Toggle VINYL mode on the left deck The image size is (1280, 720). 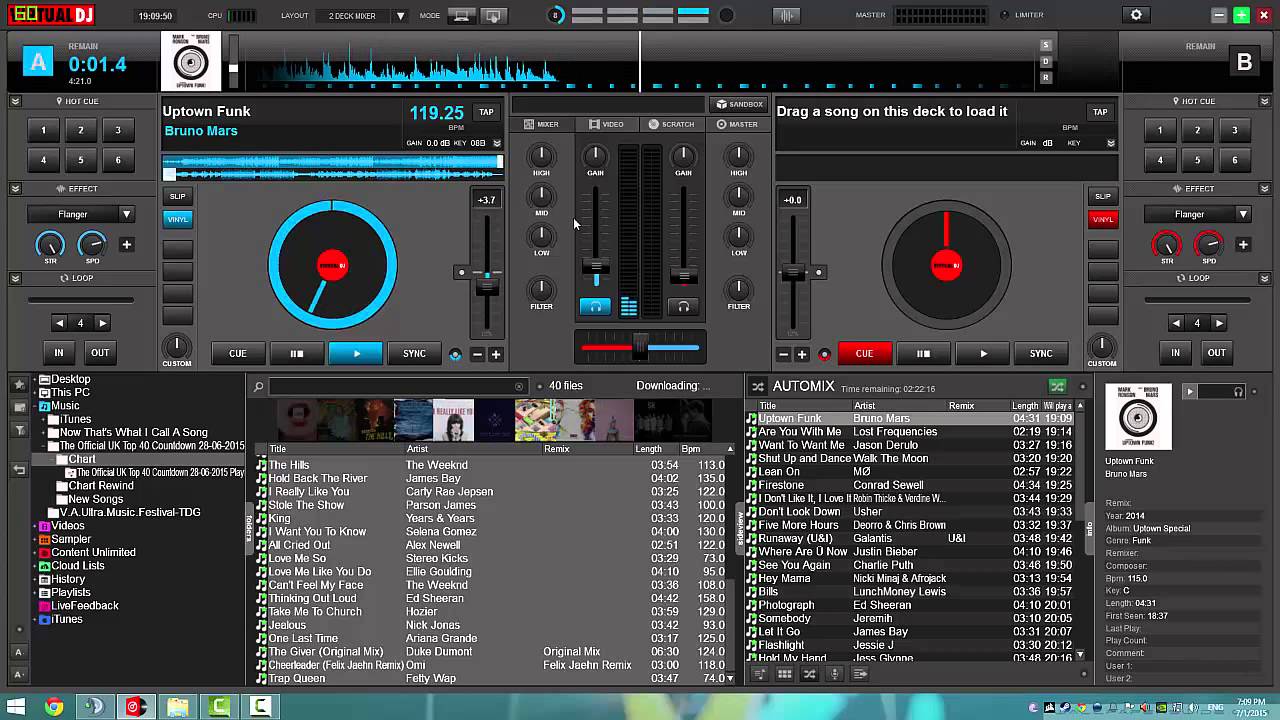[x=177, y=218]
